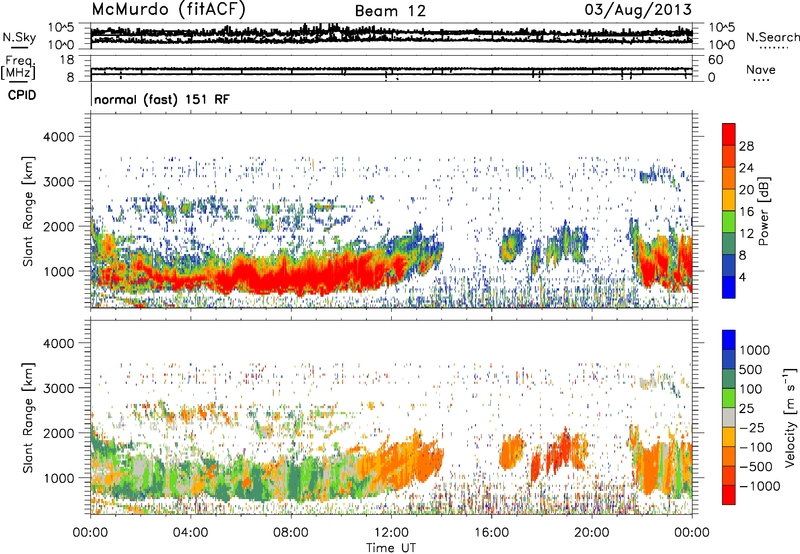Click the 24 label on power colorbar
The height and width of the screenshot is (554, 800).
click(x=746, y=168)
